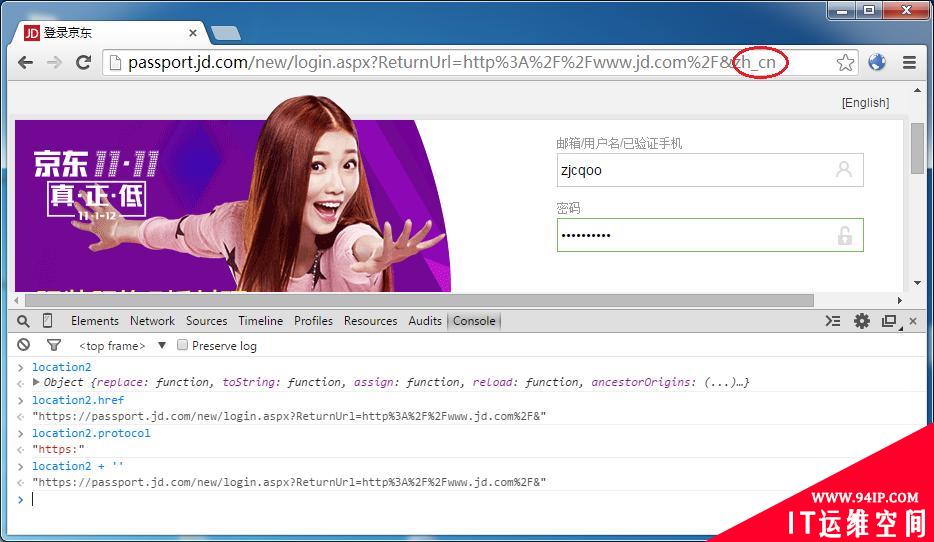Image resolution: width=934 pixels, height=542 pixels.
Task: Open the Profiles panel tab
Action: [x=313, y=320]
